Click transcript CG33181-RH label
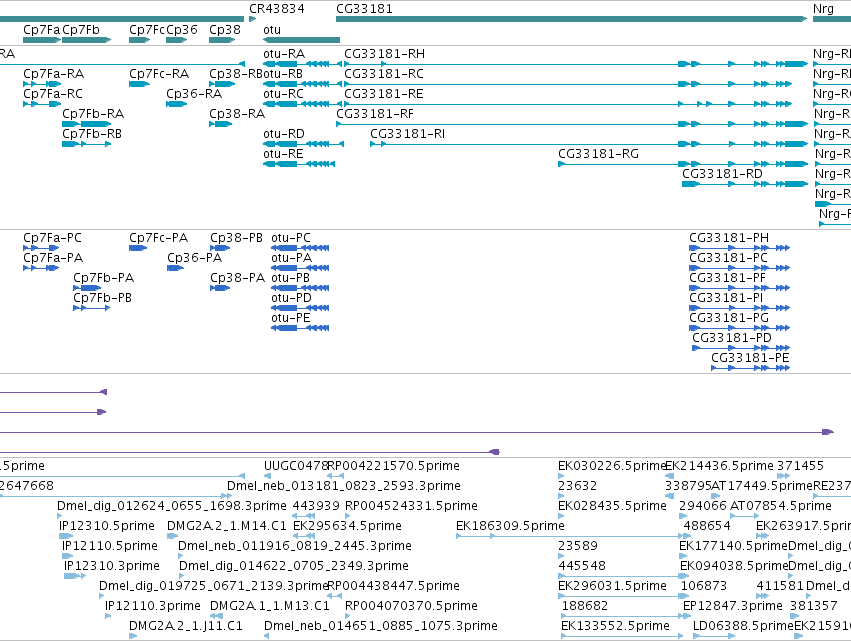 pos(384,54)
